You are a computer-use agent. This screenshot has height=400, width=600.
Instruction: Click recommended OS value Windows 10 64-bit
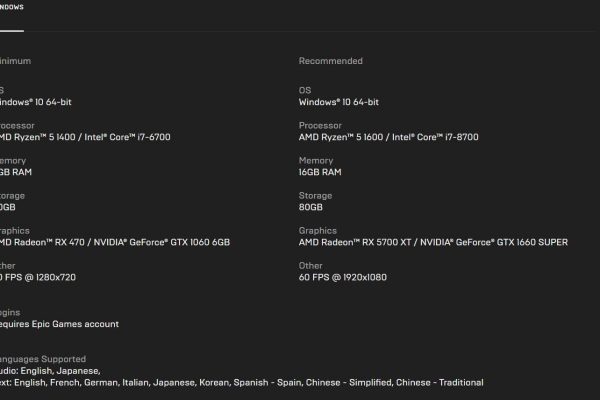[339, 102]
